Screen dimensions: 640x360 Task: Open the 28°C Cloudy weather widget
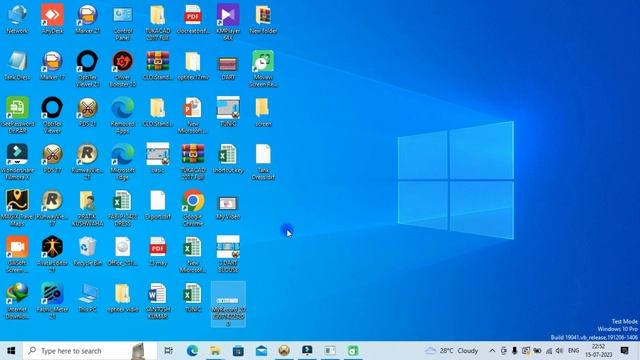point(452,351)
